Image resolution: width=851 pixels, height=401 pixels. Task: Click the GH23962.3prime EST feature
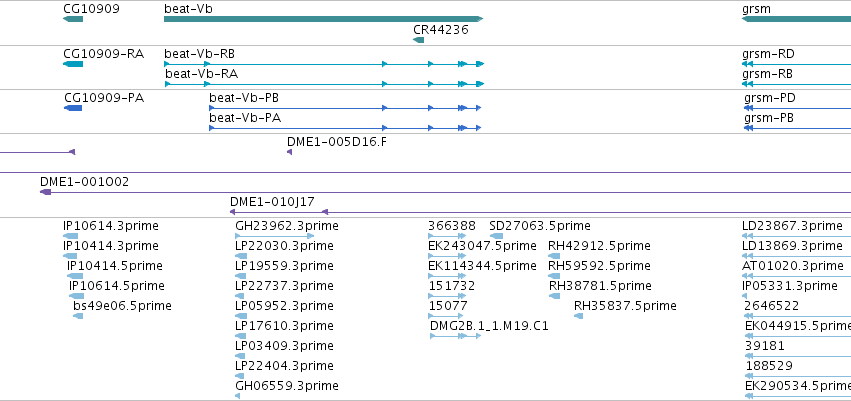click(x=275, y=236)
